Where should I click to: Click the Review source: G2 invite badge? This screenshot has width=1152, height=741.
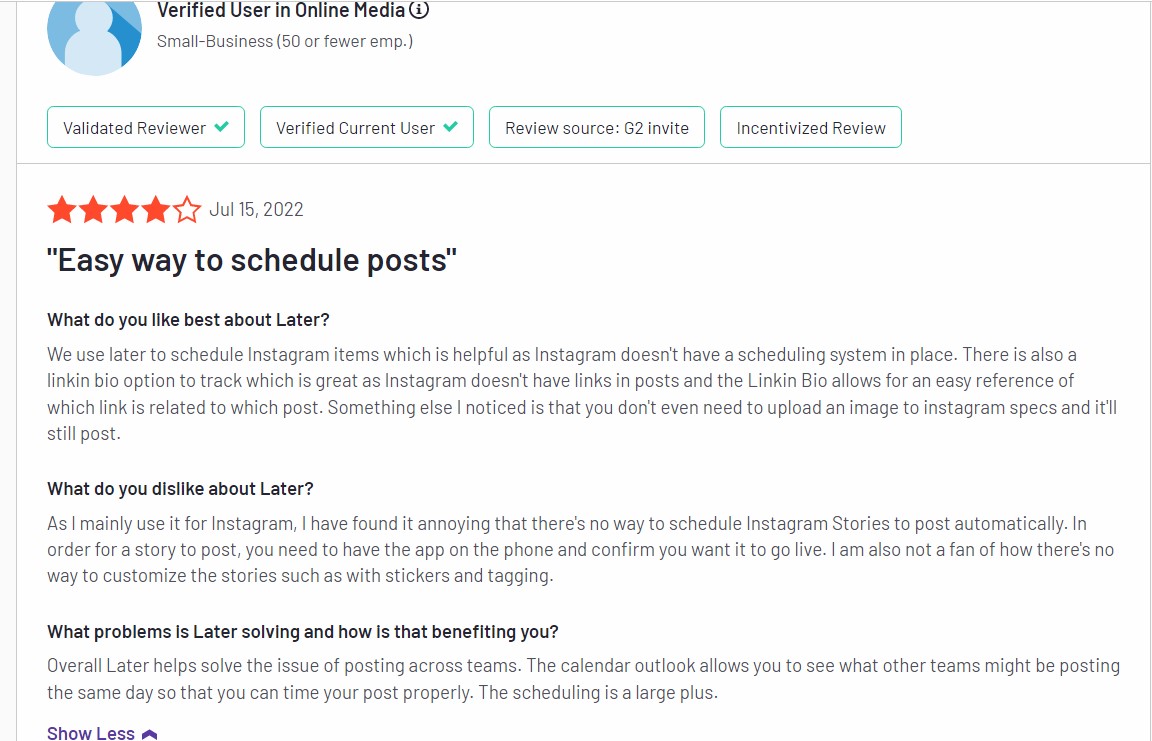[597, 127]
